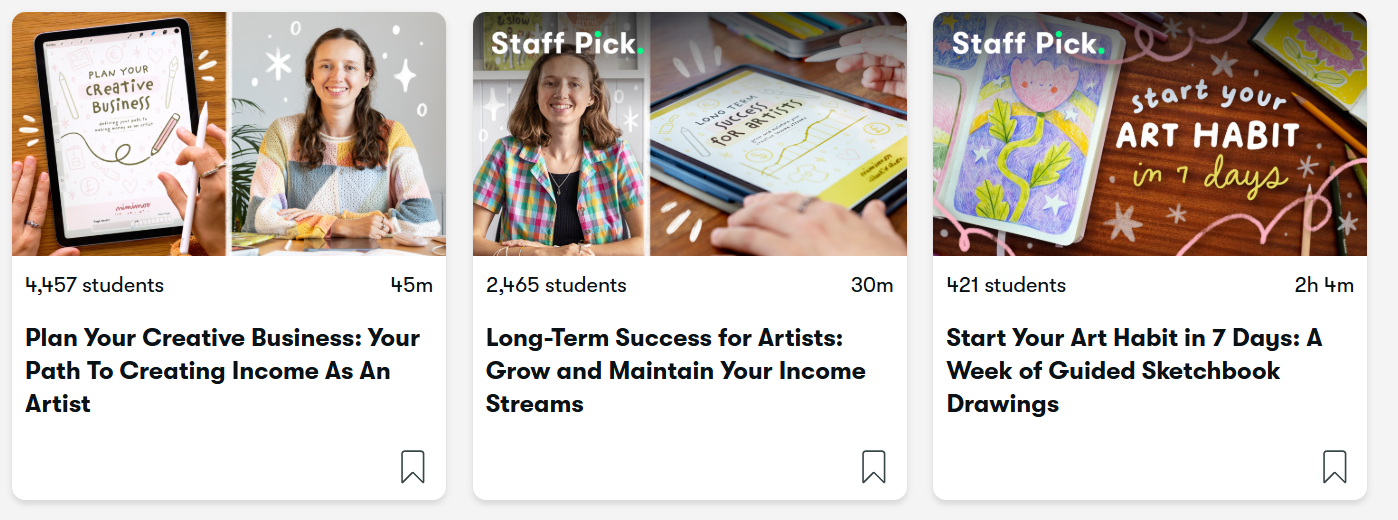1398x520 pixels.
Task: Save Long-Term Success for Artists with bookmark icon
Action: pos(874,466)
